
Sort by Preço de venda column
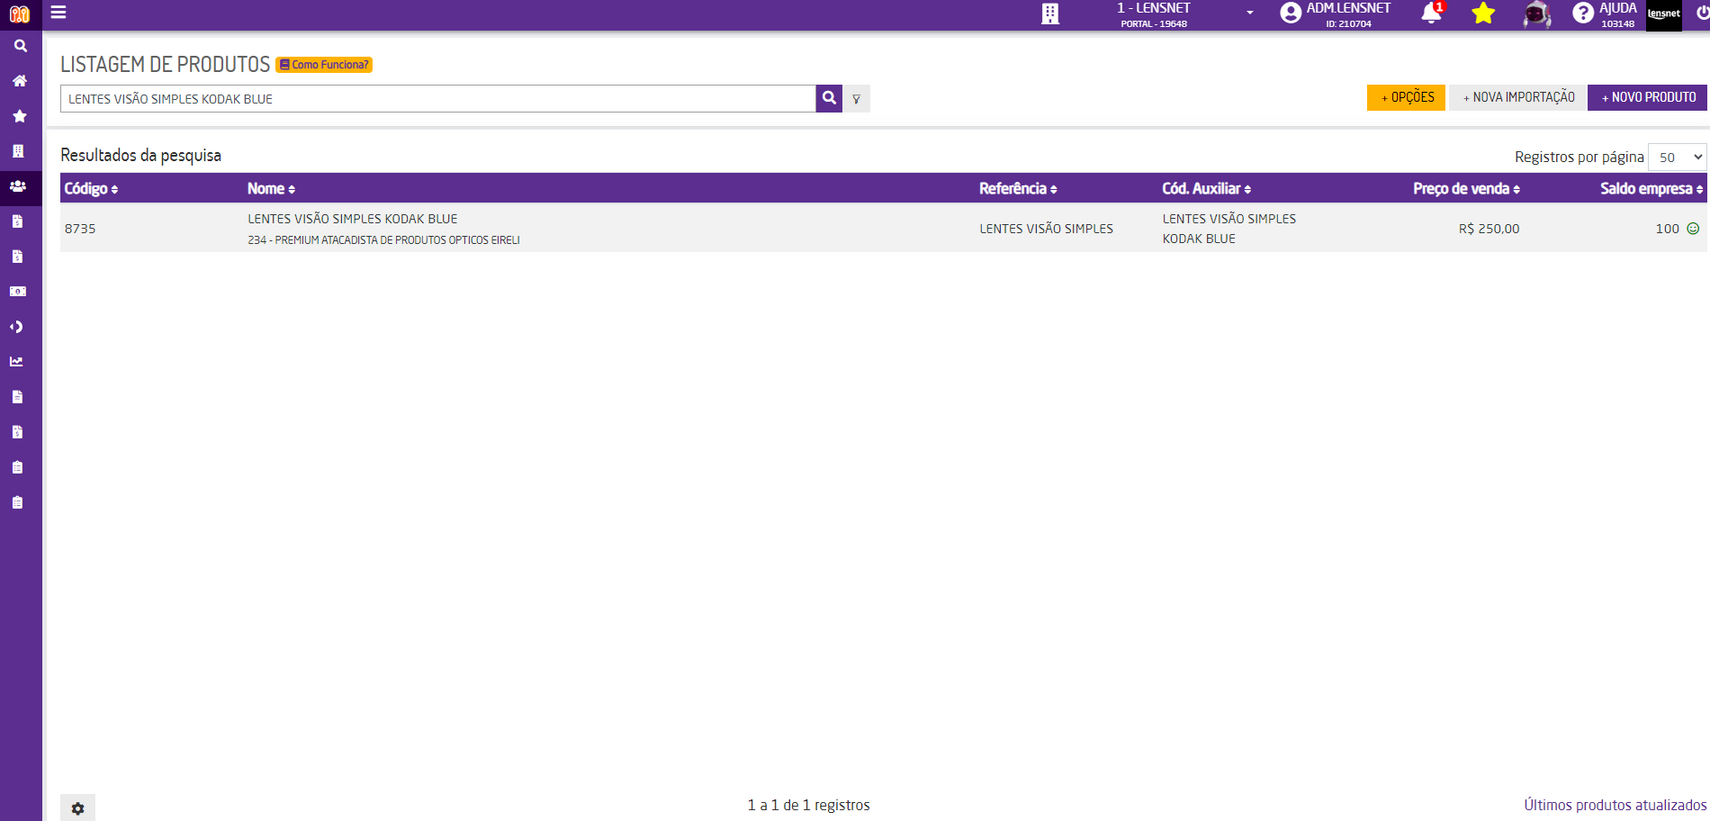tap(1465, 189)
